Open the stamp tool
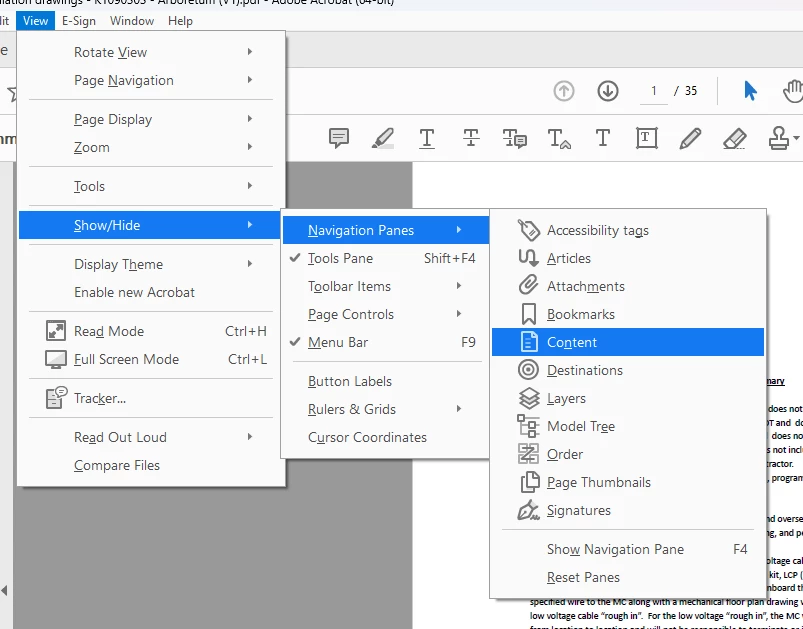Image resolution: width=803 pixels, height=629 pixels. [x=779, y=138]
